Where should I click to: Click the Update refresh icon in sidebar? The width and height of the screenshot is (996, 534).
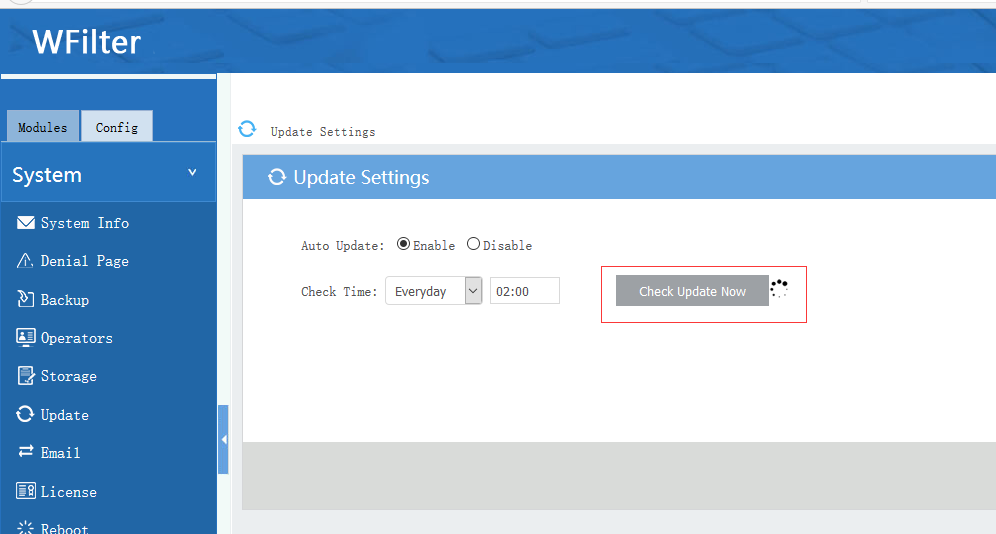point(25,414)
